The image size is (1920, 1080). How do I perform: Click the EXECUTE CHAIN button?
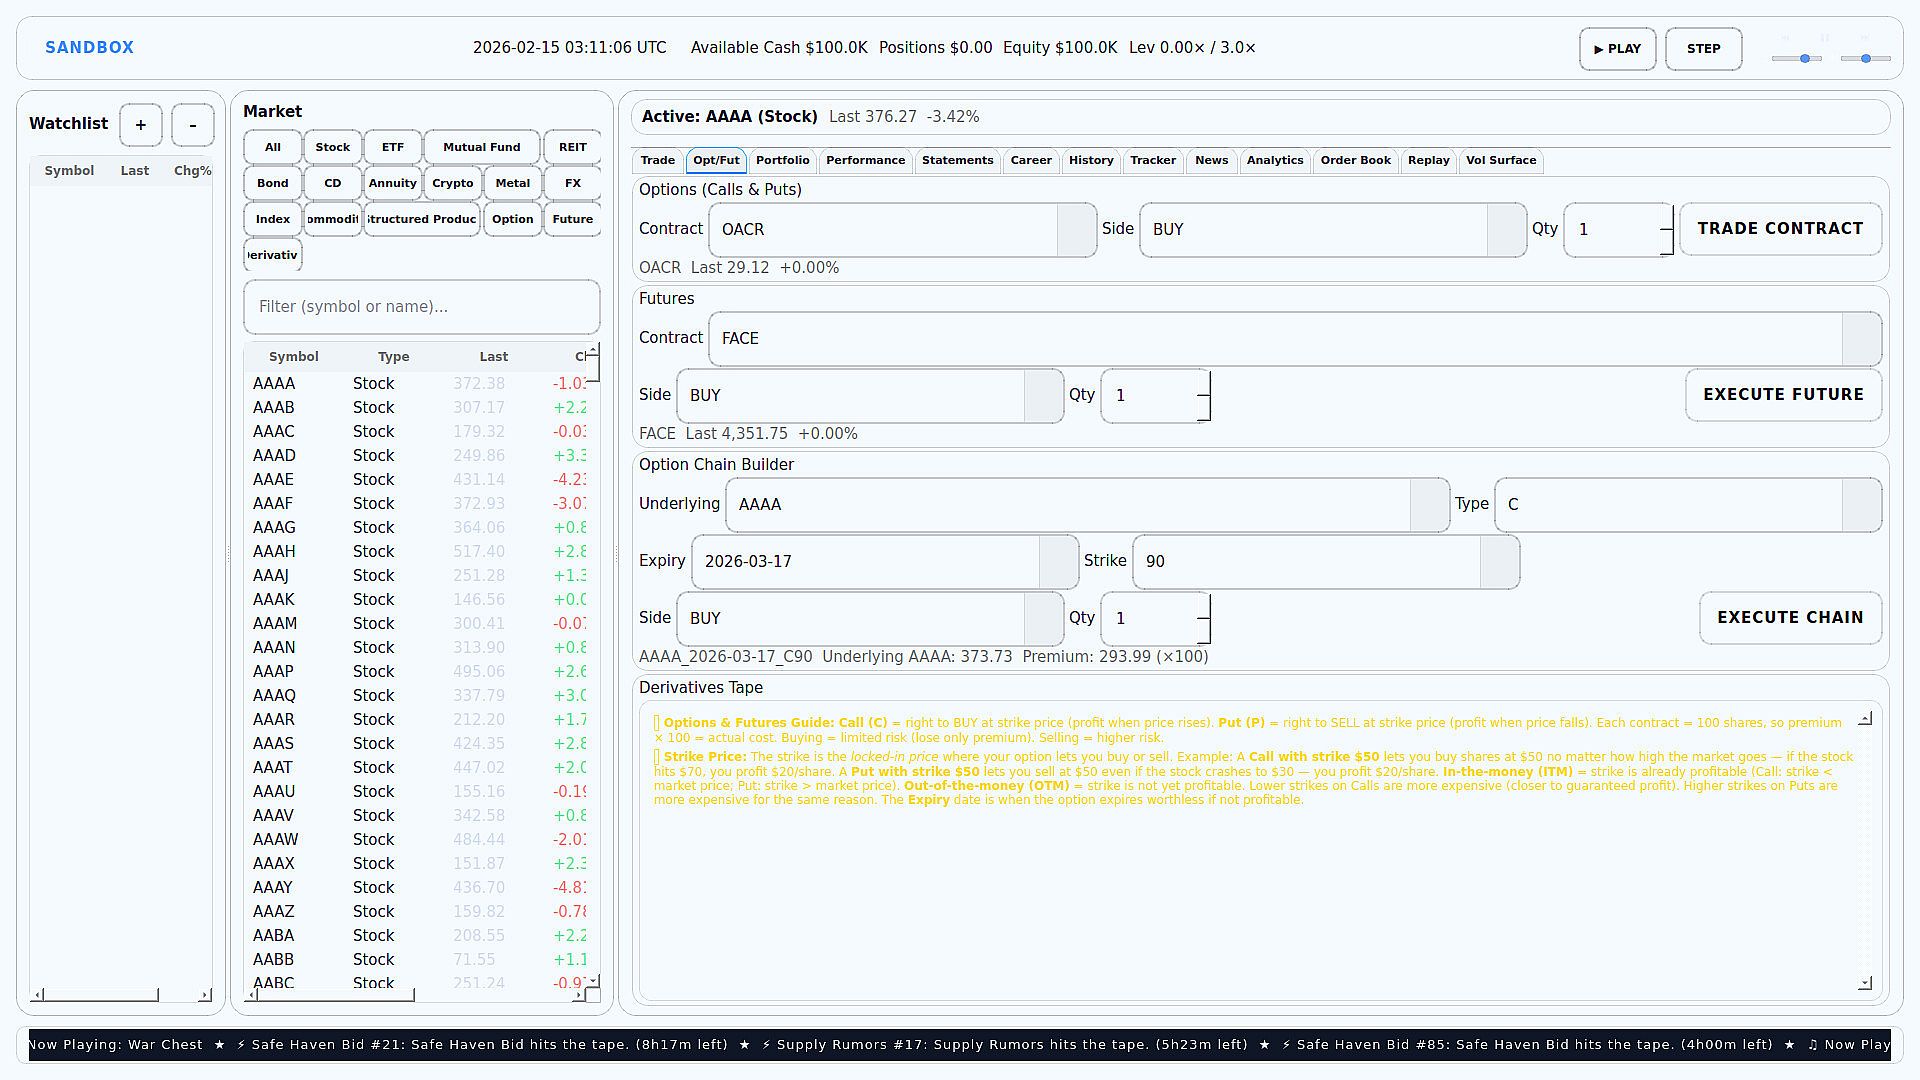(x=1789, y=618)
